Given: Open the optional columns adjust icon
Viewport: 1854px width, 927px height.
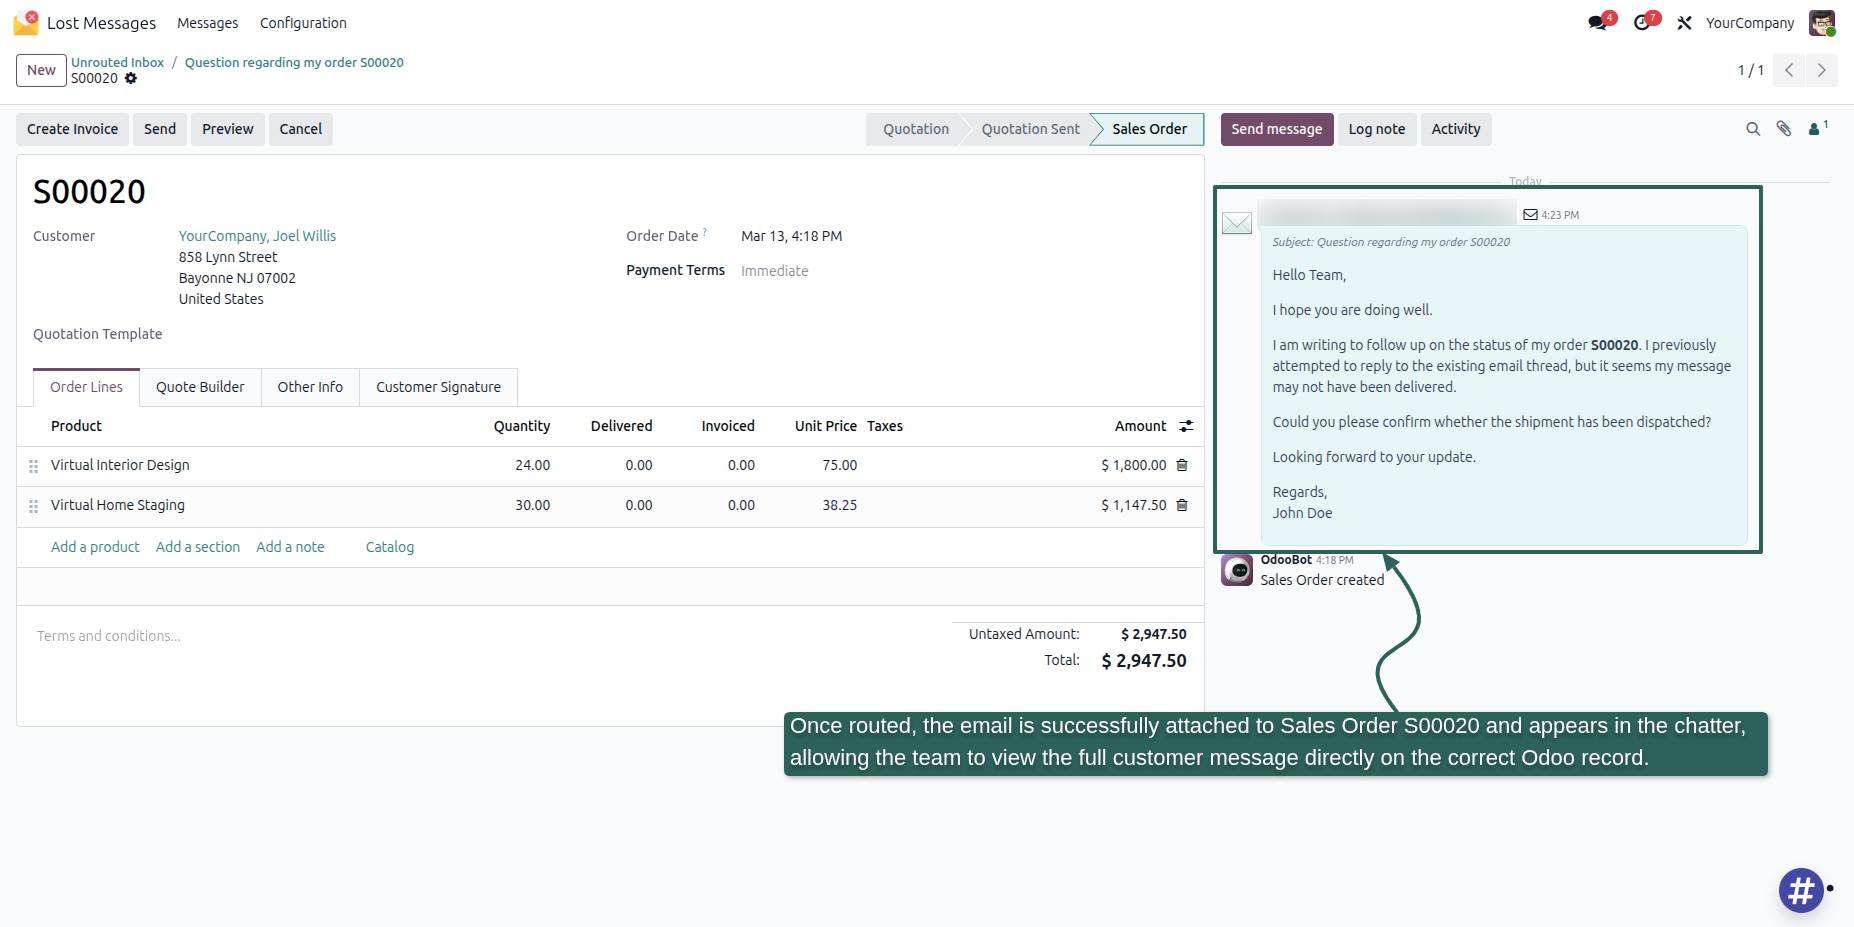Looking at the screenshot, I should click(x=1186, y=426).
